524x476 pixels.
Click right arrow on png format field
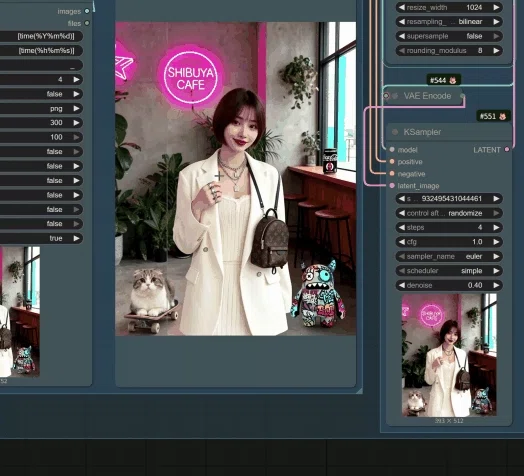tap(77, 108)
